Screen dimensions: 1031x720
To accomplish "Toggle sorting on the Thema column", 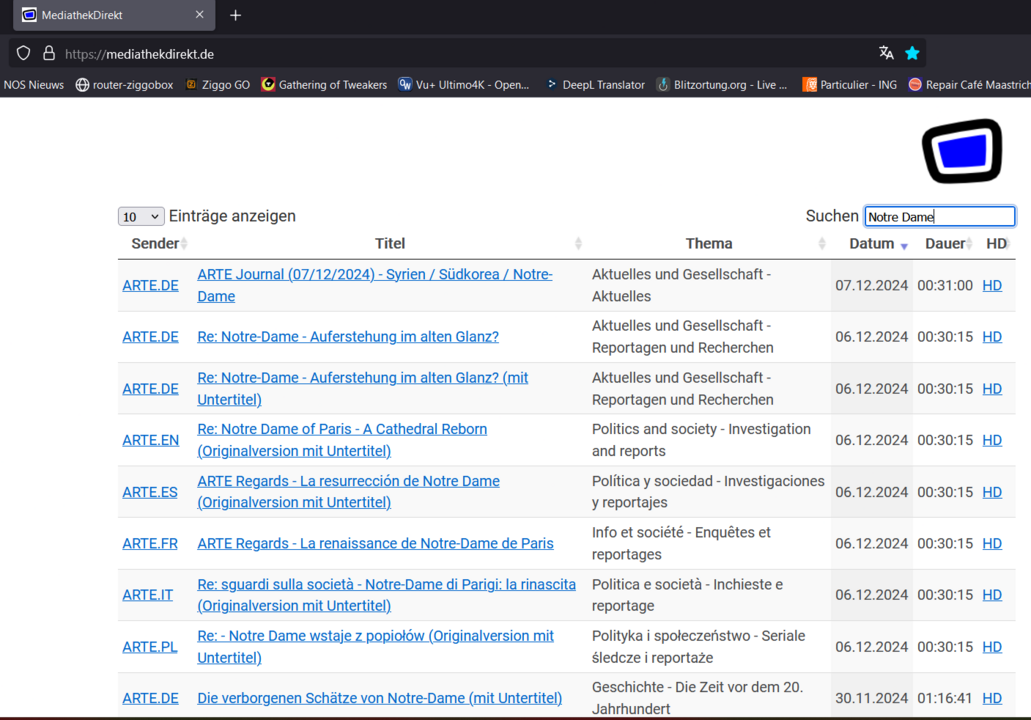I will click(709, 243).
